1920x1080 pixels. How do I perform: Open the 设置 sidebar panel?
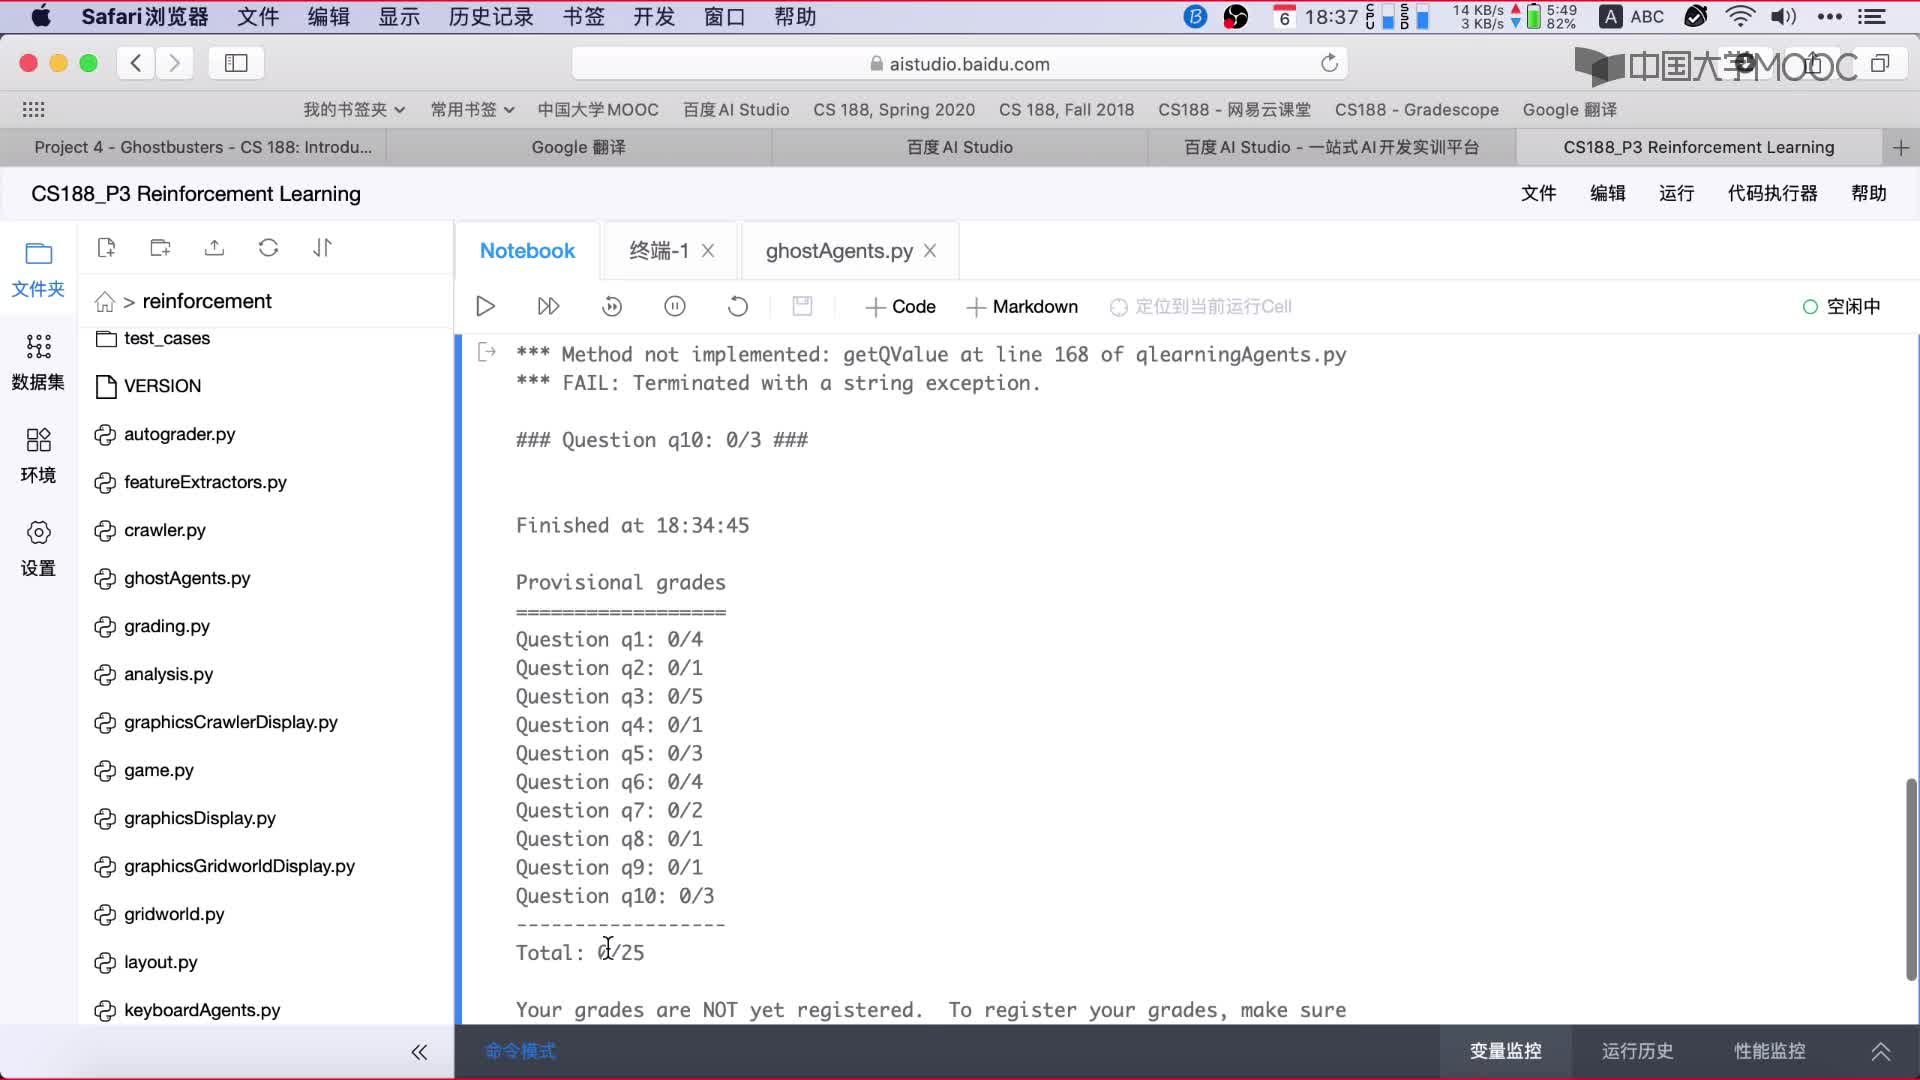point(38,548)
